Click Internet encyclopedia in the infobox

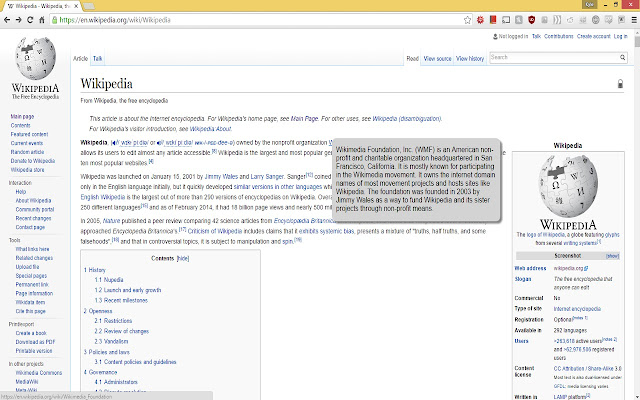(x=577, y=309)
